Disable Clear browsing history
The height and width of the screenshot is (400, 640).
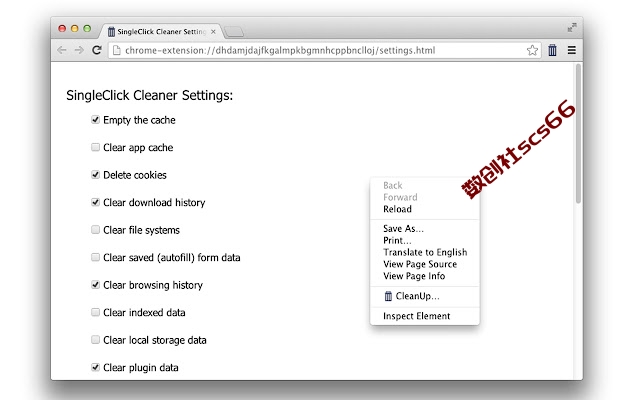pos(96,284)
